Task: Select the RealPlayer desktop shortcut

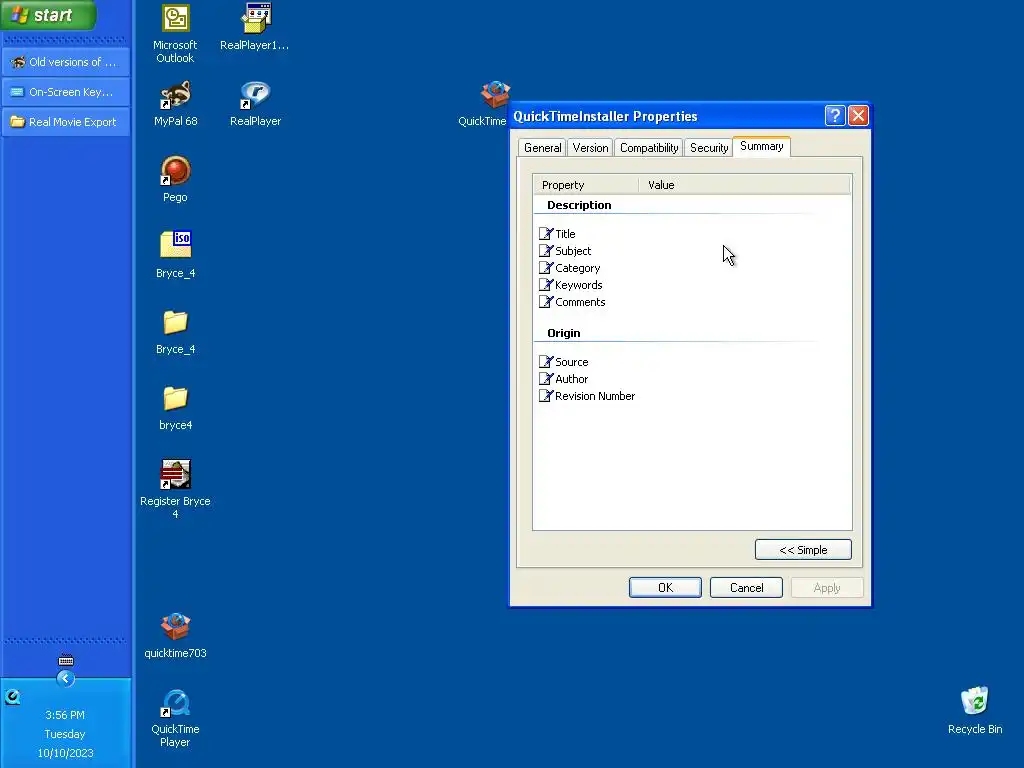Action: coord(255,104)
